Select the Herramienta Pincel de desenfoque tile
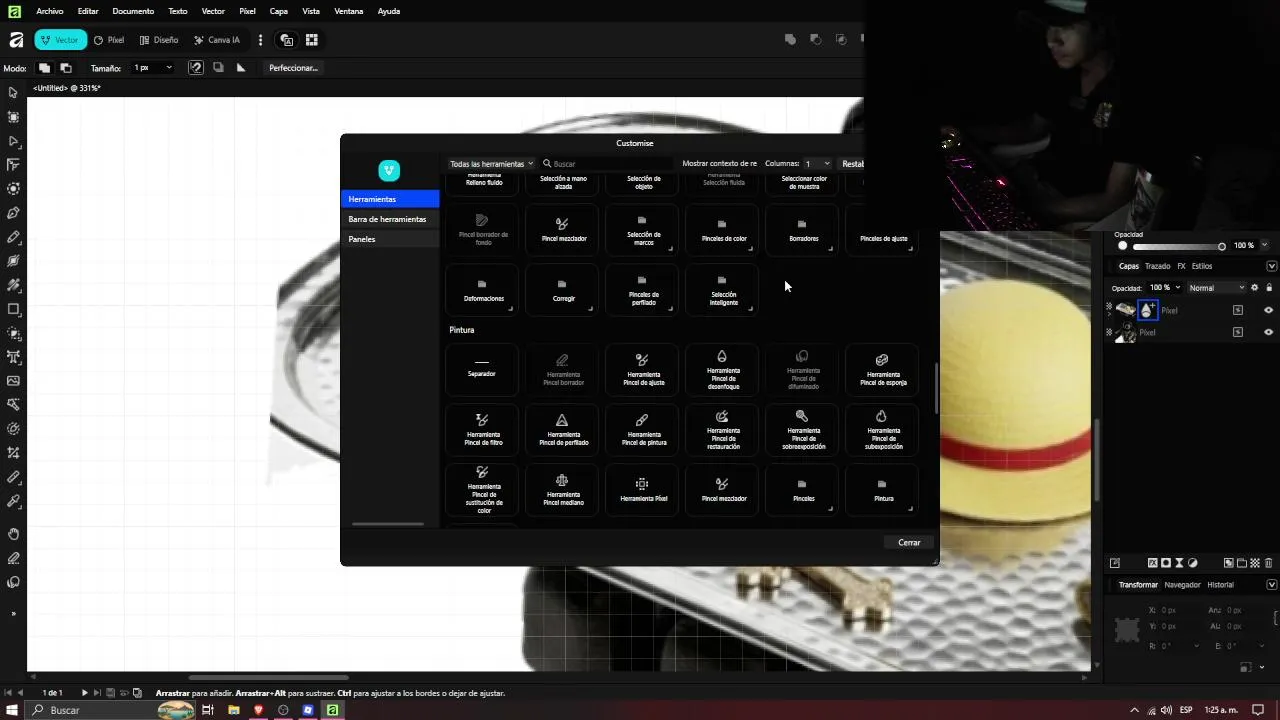The image size is (1280, 720). [x=723, y=369]
